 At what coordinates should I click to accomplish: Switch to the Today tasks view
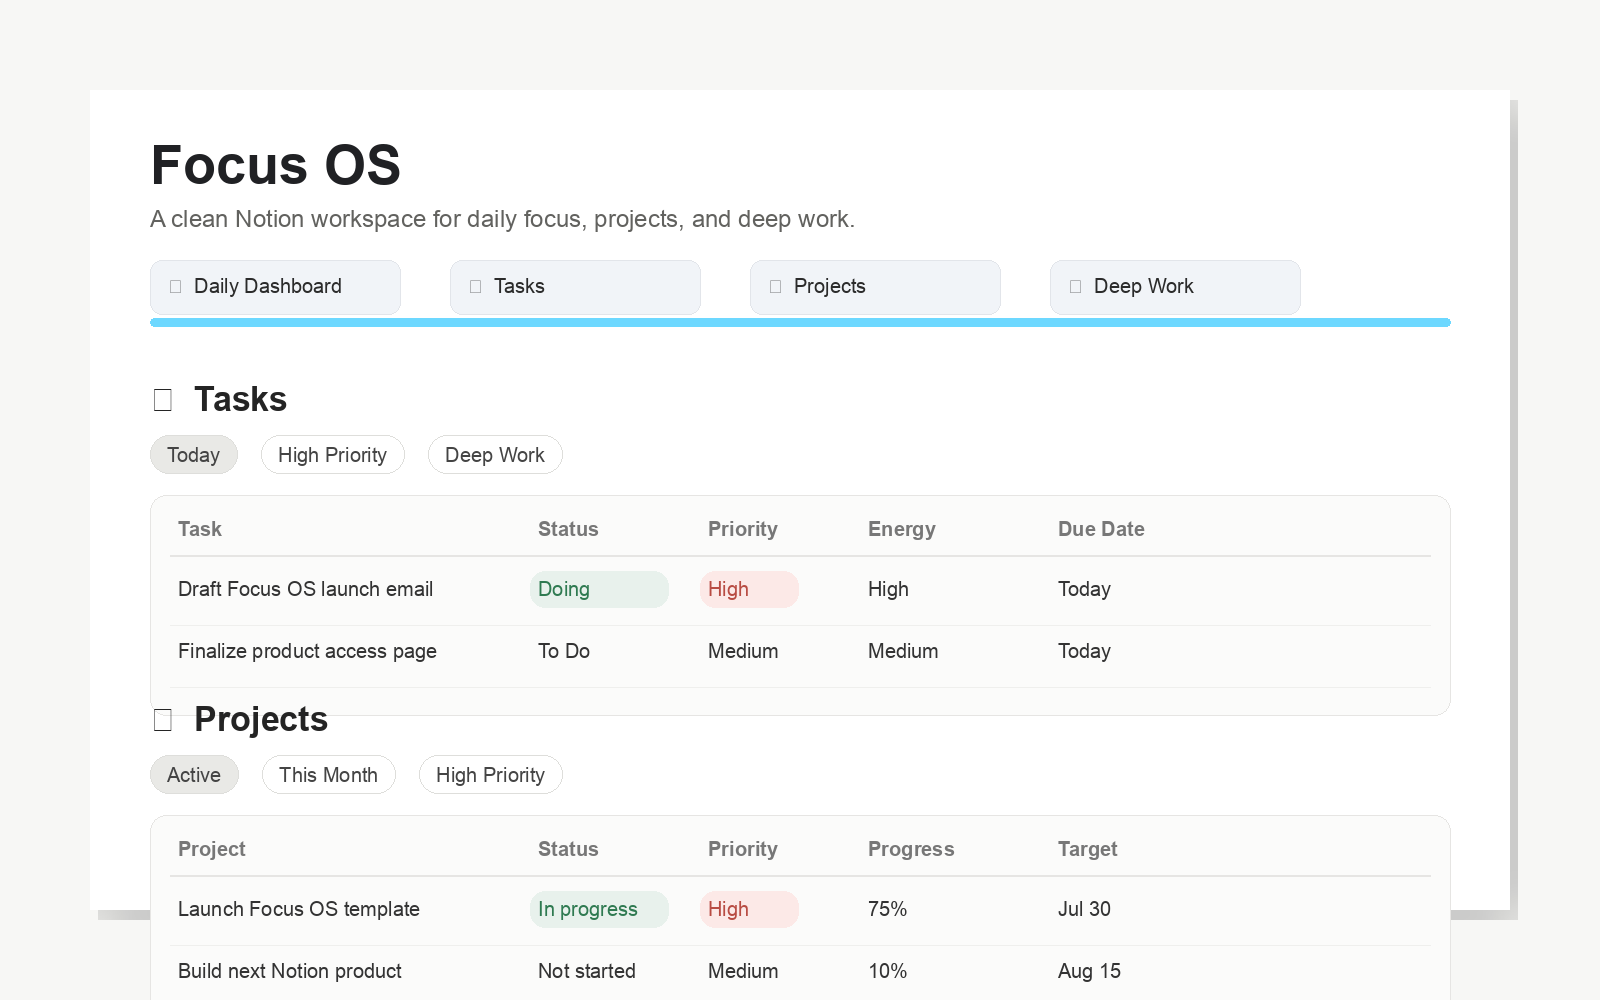[194, 455]
